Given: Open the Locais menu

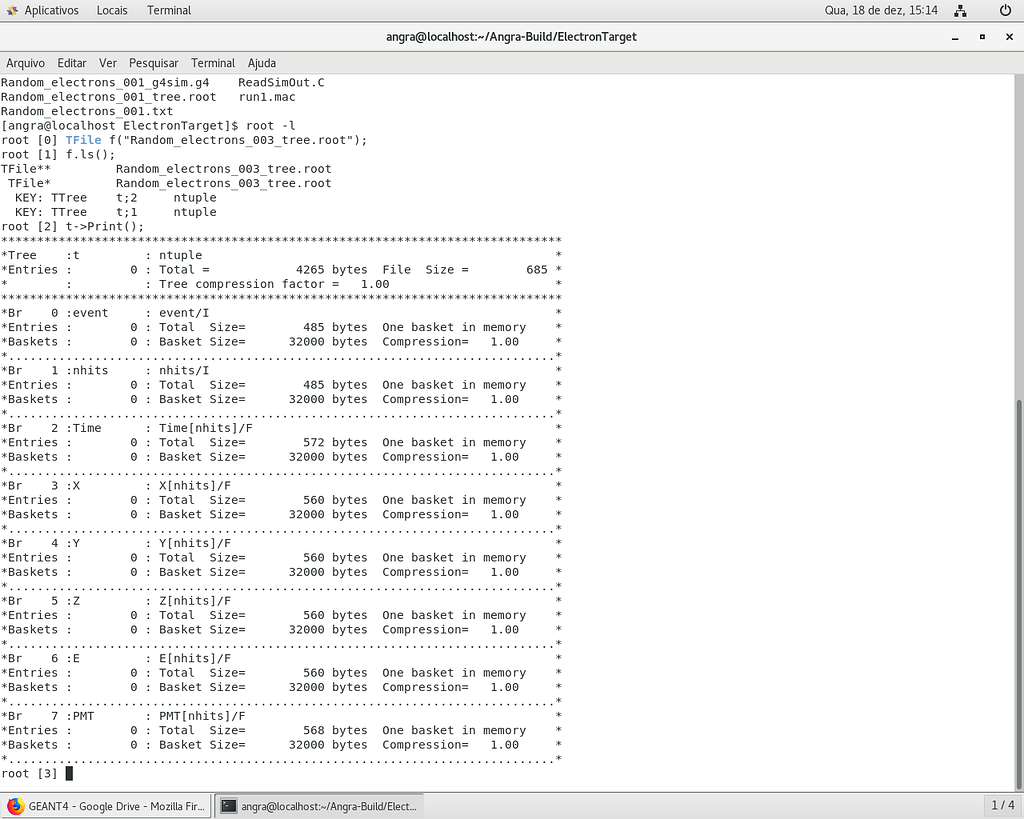Looking at the screenshot, I should point(111,10).
